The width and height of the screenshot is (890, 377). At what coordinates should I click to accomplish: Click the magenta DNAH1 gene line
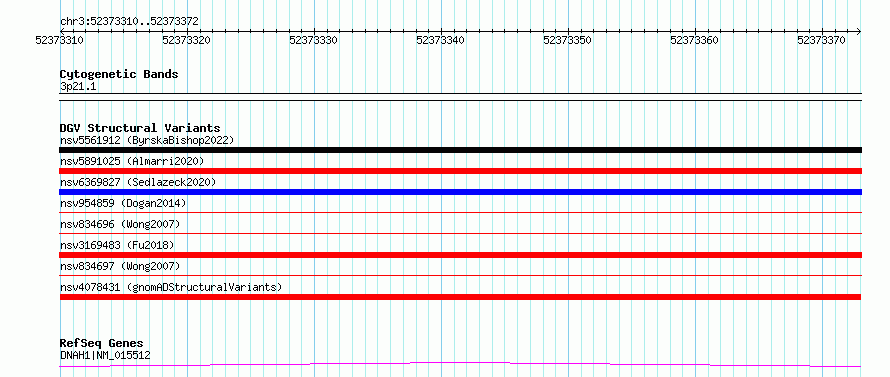pos(460,364)
